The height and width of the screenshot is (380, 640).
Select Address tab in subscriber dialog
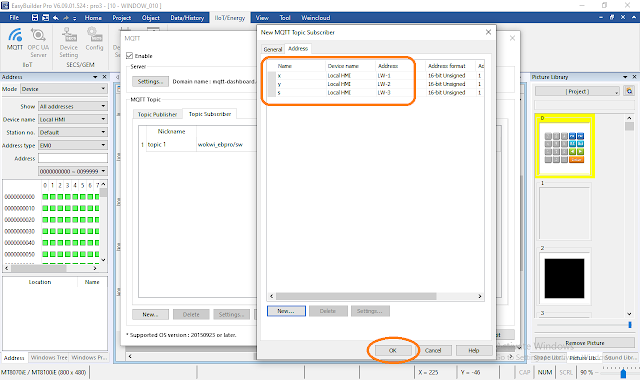pyautogui.click(x=298, y=48)
